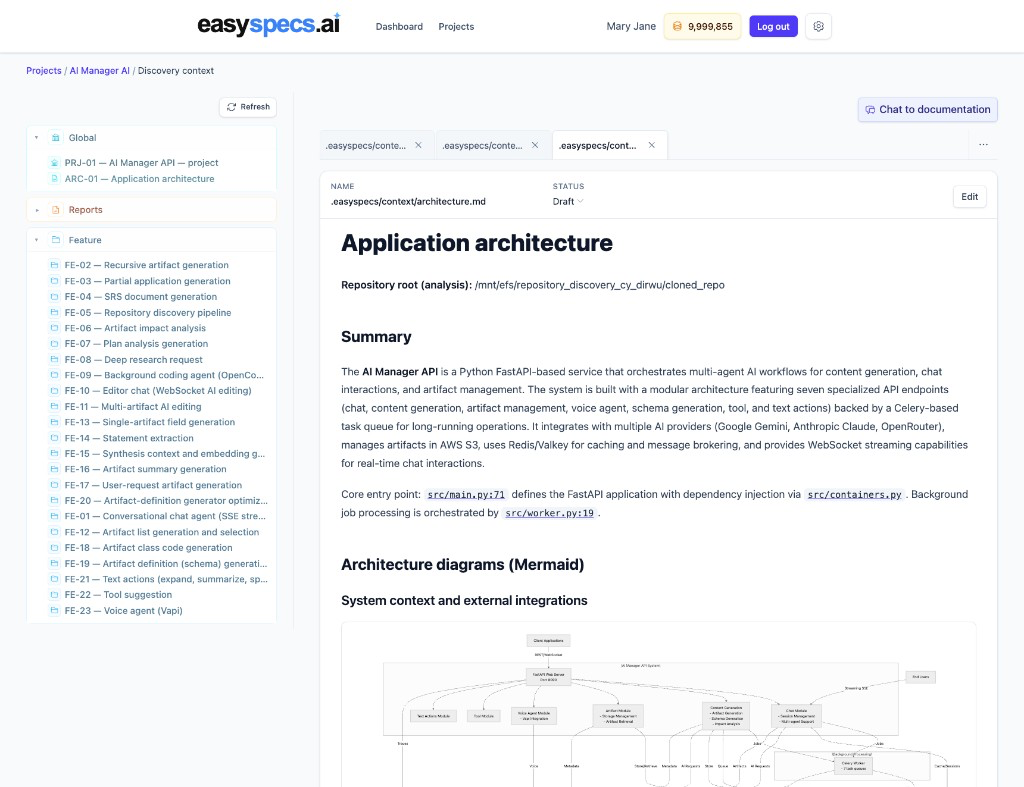The height and width of the screenshot is (787, 1024).
Task: Click the FE-22 Tool suggestion icon
Action: pyautogui.click(x=54, y=594)
